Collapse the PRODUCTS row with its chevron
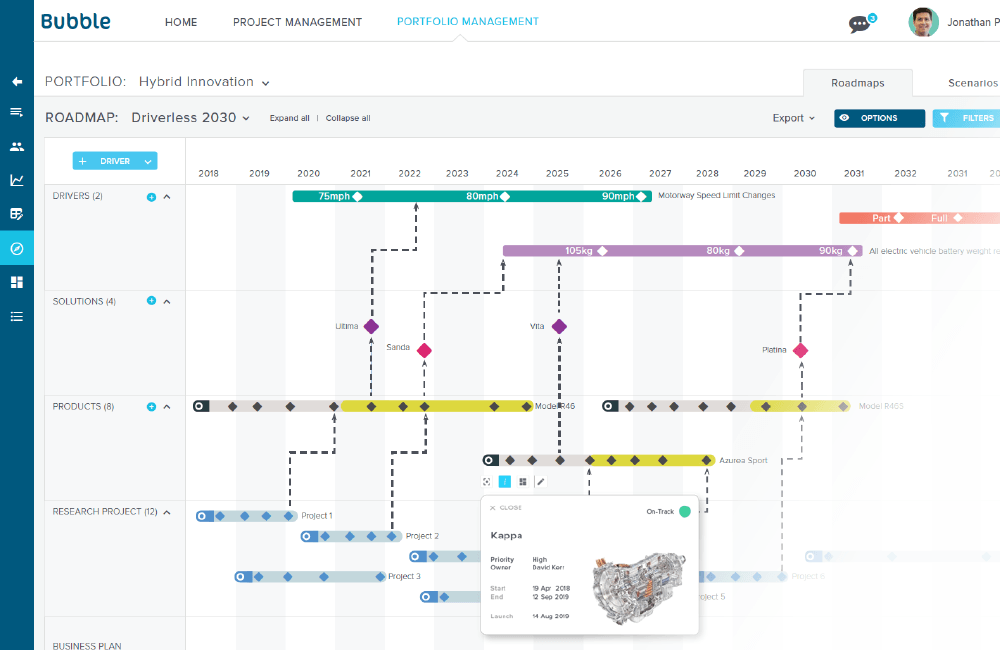Viewport: 1000px width, 650px height. click(x=167, y=407)
